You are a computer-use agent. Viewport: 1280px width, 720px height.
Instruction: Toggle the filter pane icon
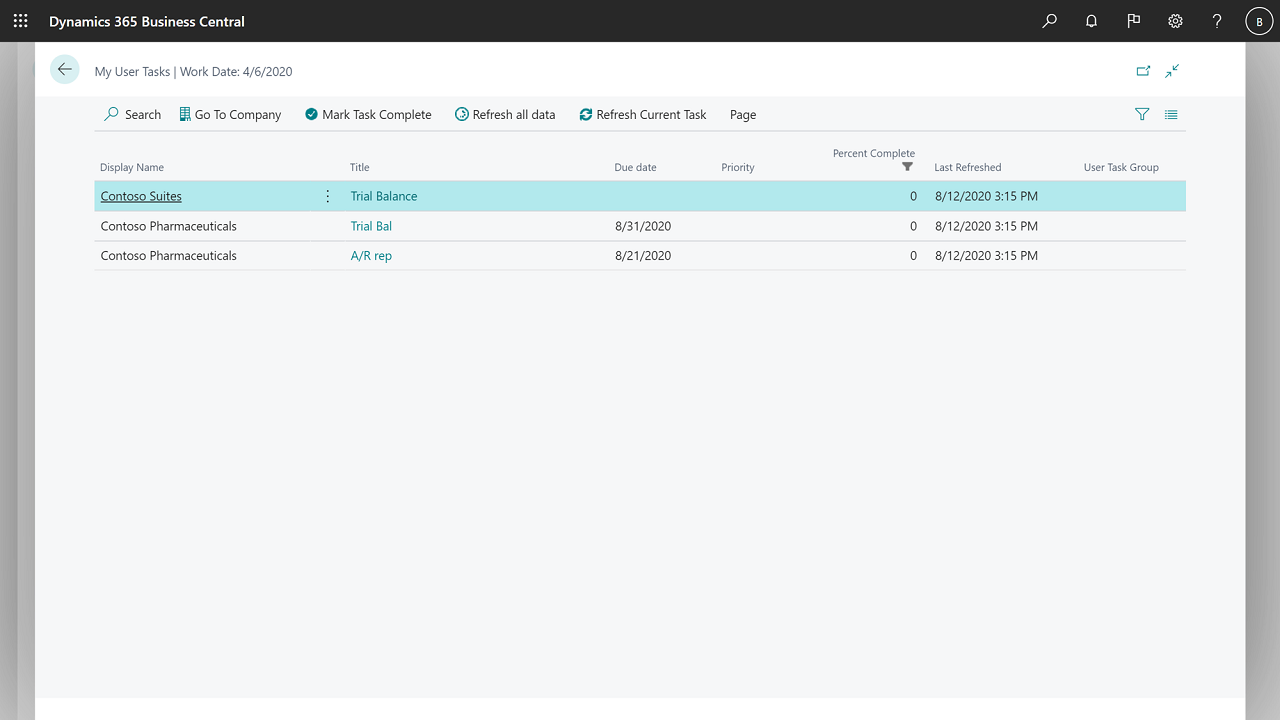pyautogui.click(x=1142, y=114)
